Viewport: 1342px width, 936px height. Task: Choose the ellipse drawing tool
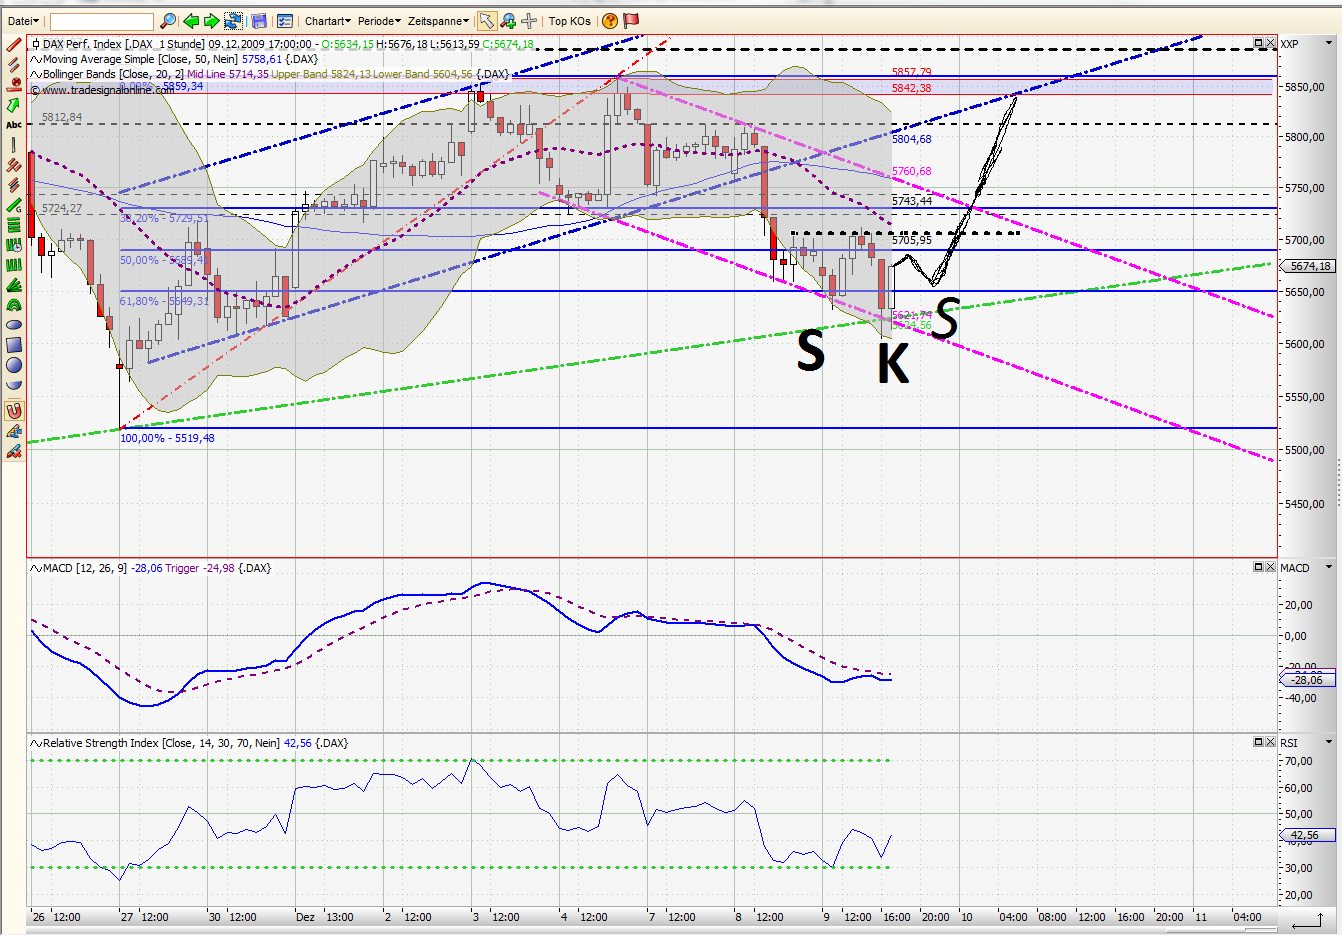[13, 323]
